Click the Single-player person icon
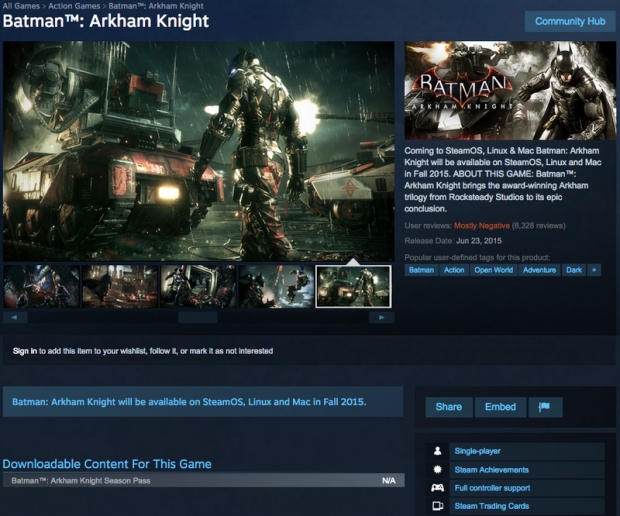Viewport: 620px width, 516px height. (x=437, y=451)
